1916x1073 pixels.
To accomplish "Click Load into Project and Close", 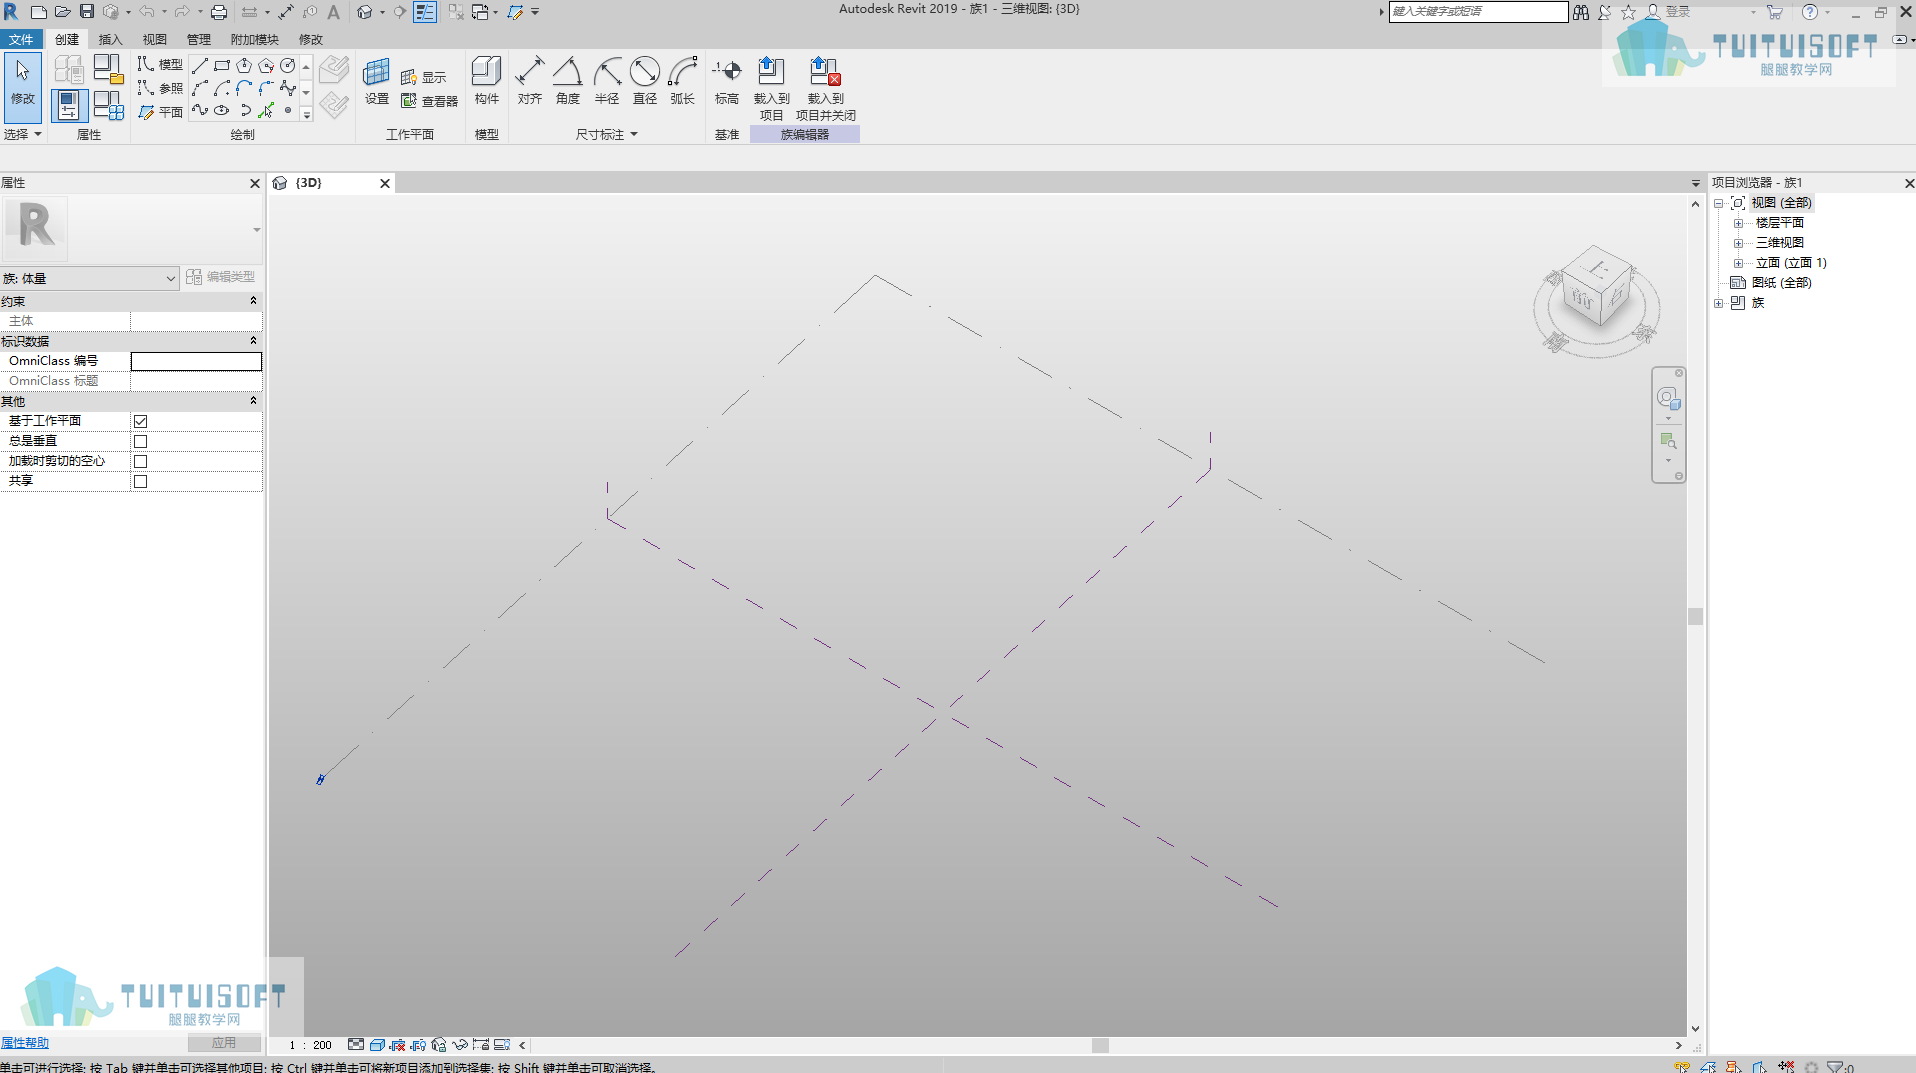I will (x=825, y=88).
